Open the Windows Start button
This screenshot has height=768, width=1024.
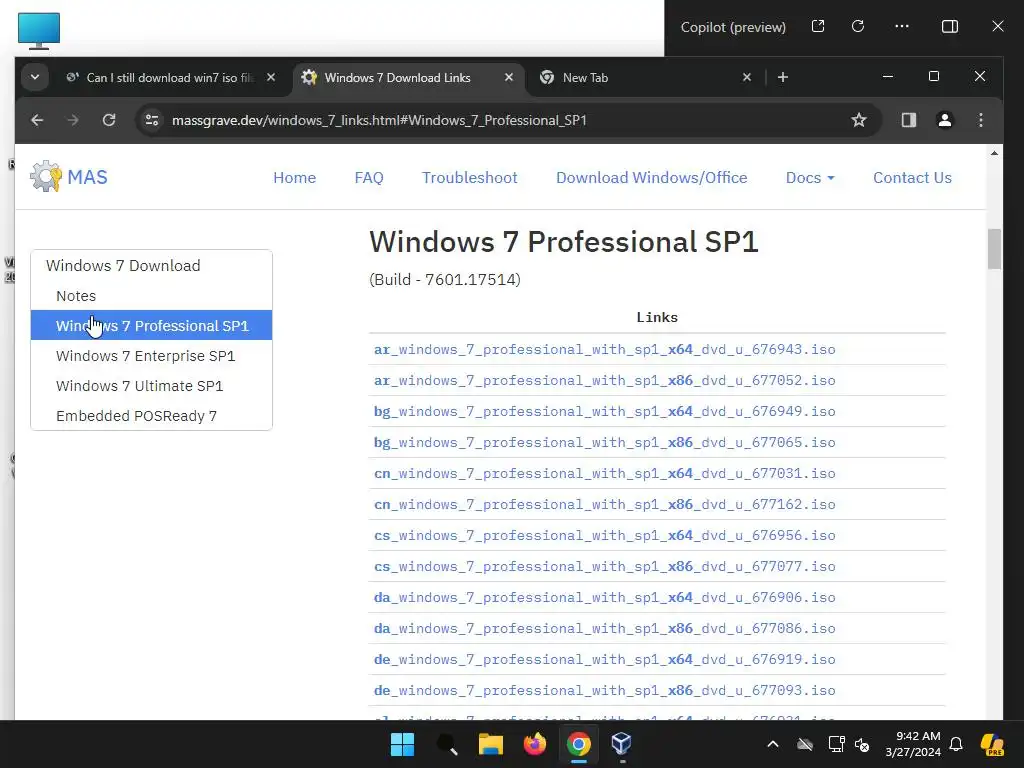point(402,744)
